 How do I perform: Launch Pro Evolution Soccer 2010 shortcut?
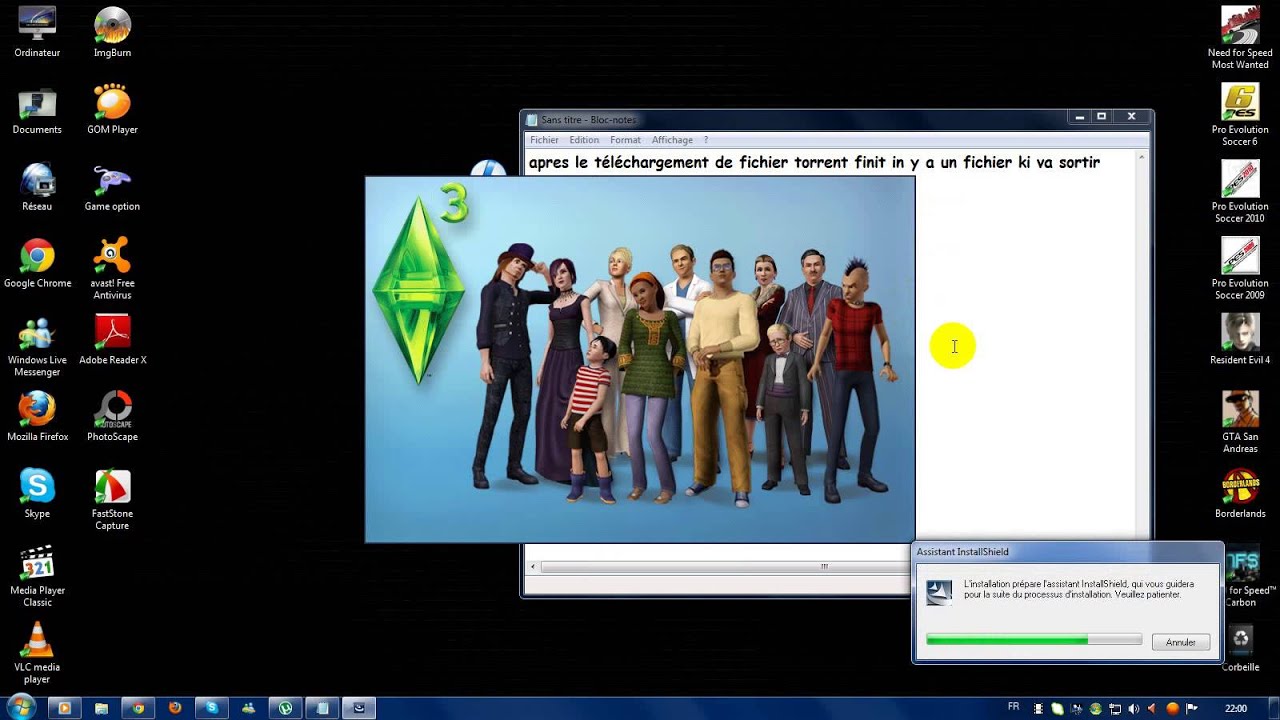(1240, 192)
